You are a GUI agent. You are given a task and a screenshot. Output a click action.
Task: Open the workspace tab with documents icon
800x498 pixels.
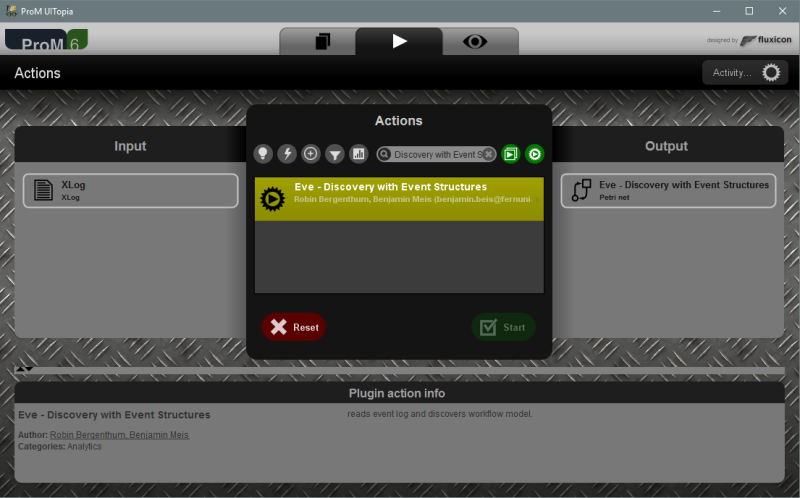322,41
